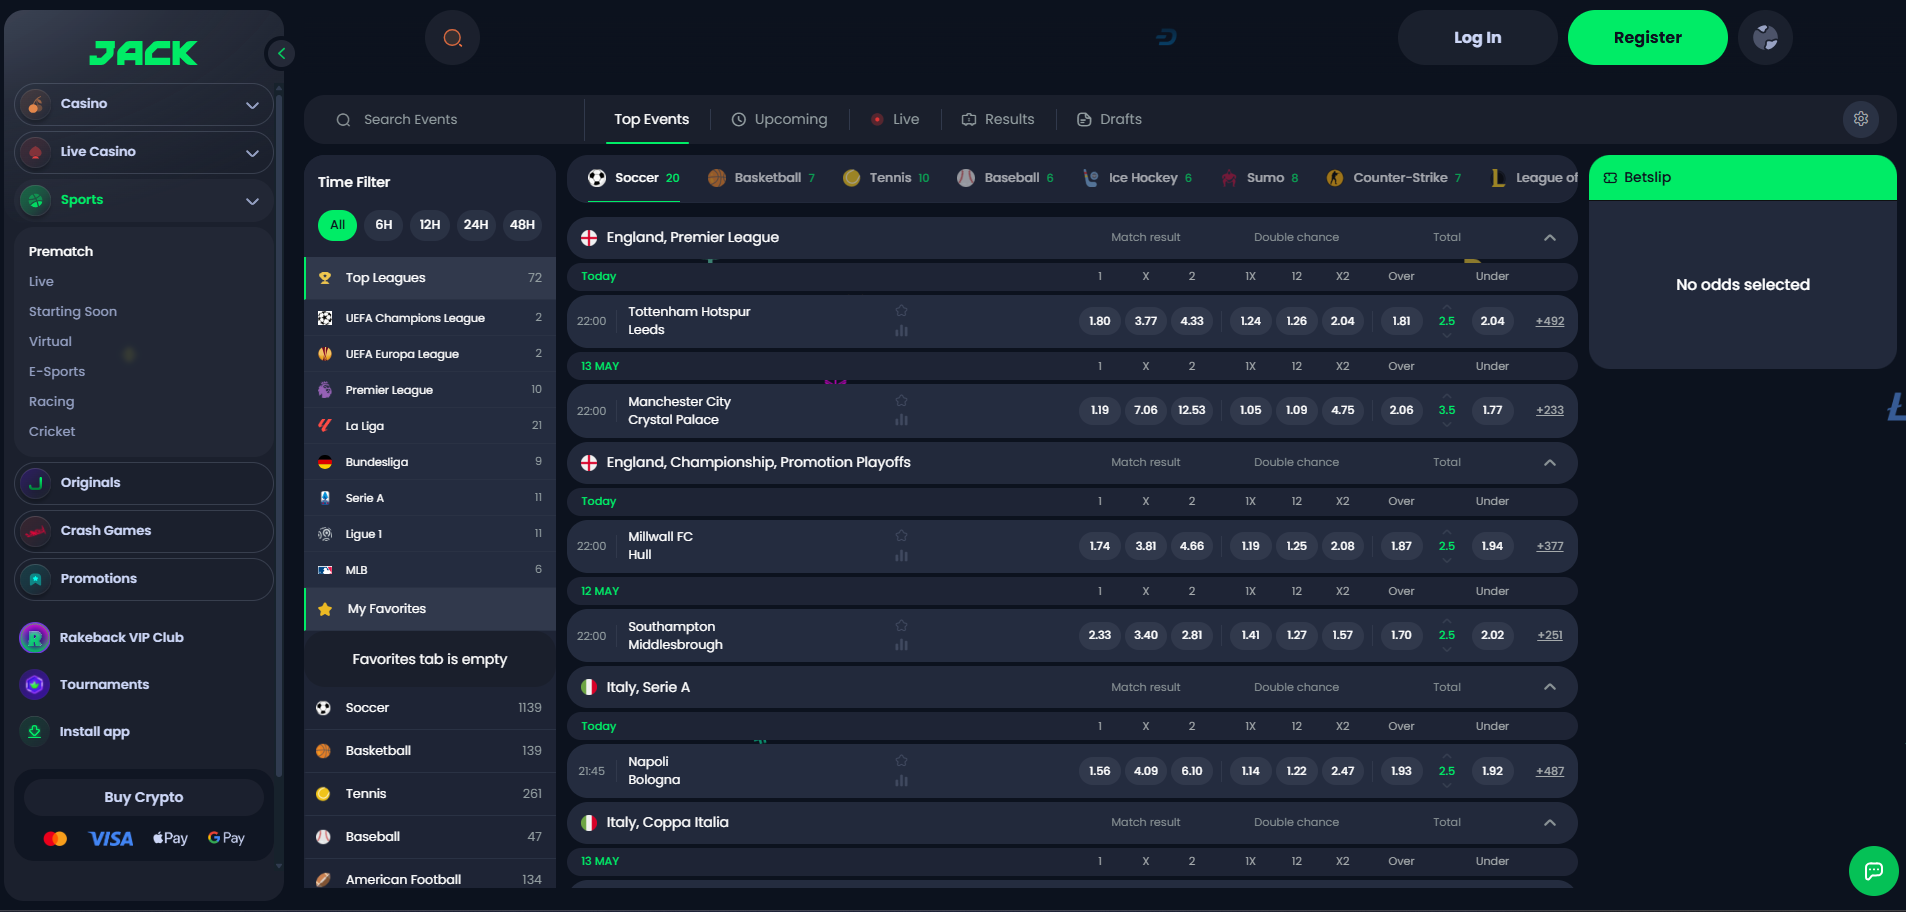Switch to the Top Events tab
The image size is (1906, 912).
[x=651, y=119]
